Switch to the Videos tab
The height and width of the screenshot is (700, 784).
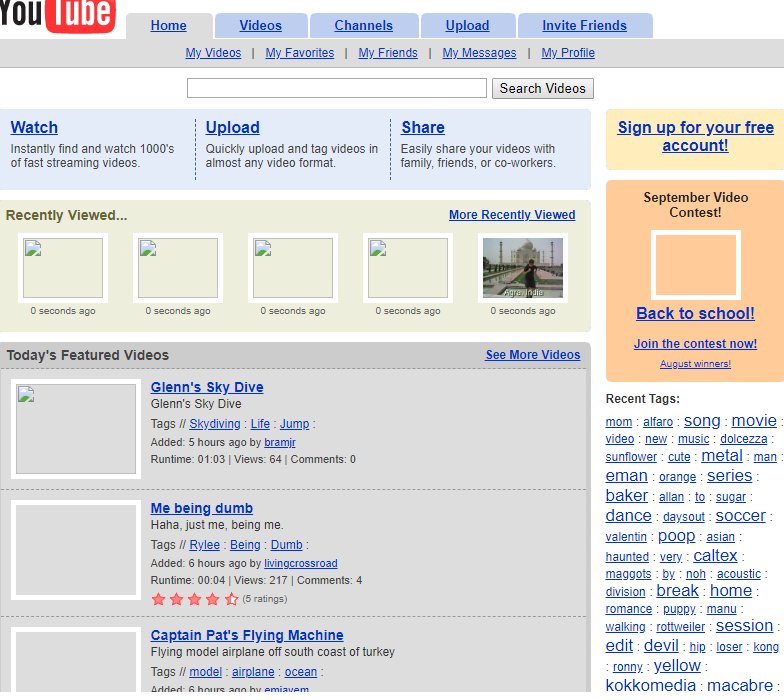pyautogui.click(x=260, y=26)
